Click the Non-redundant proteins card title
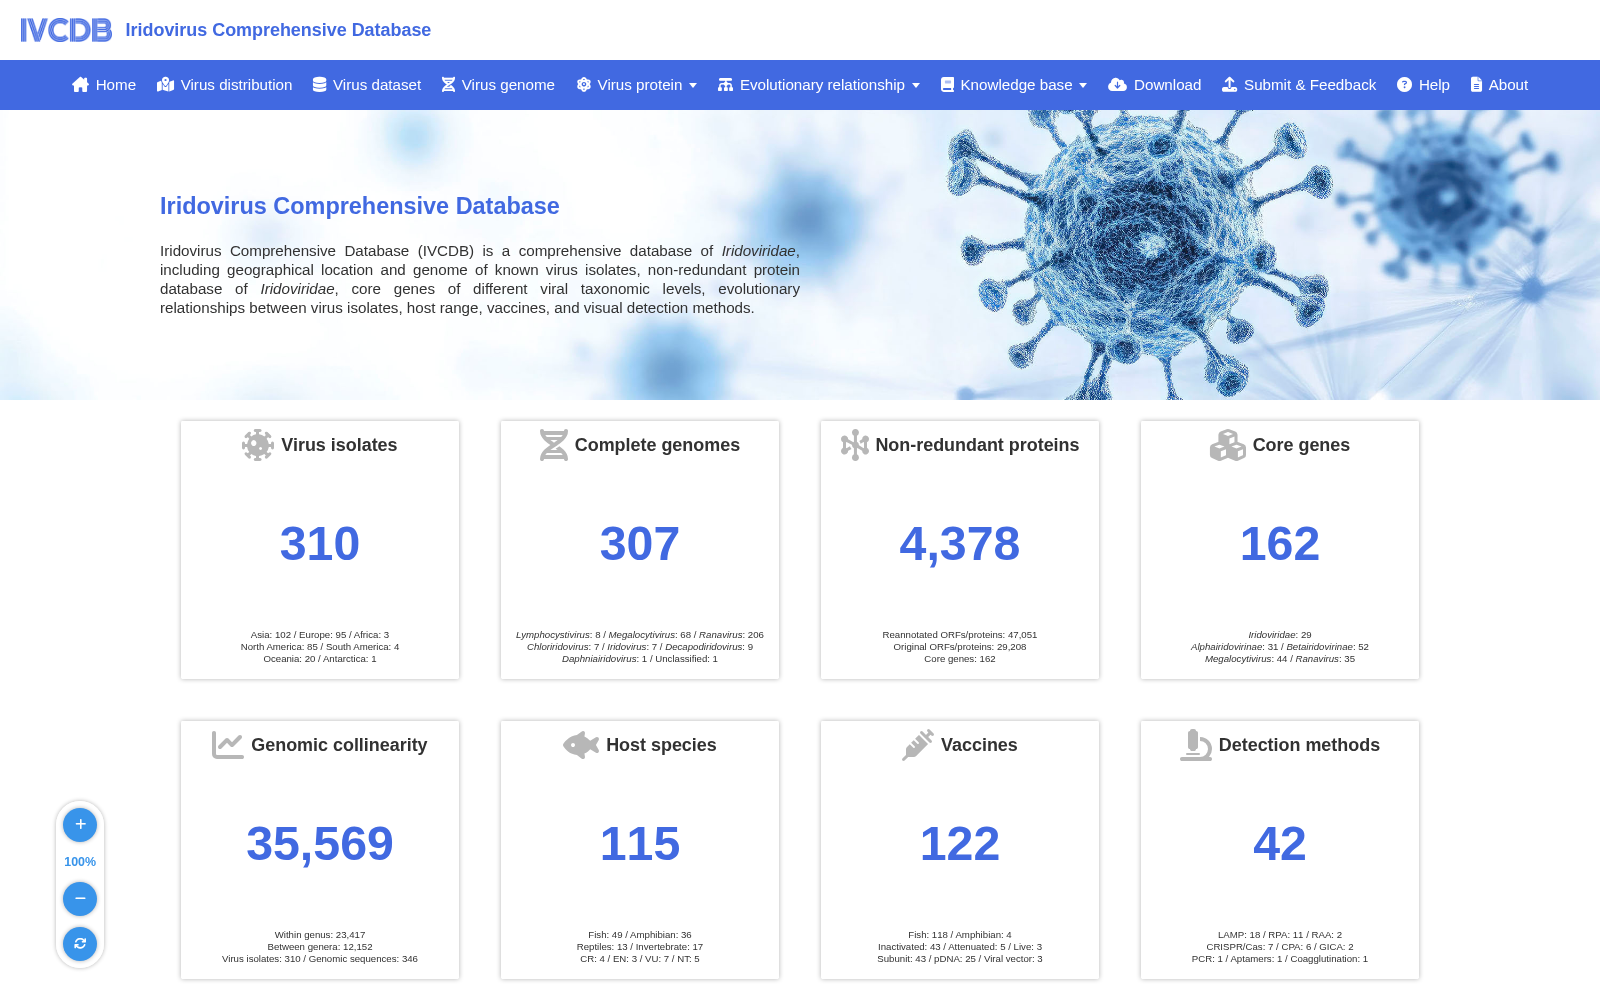The width and height of the screenshot is (1600, 1000). [977, 445]
